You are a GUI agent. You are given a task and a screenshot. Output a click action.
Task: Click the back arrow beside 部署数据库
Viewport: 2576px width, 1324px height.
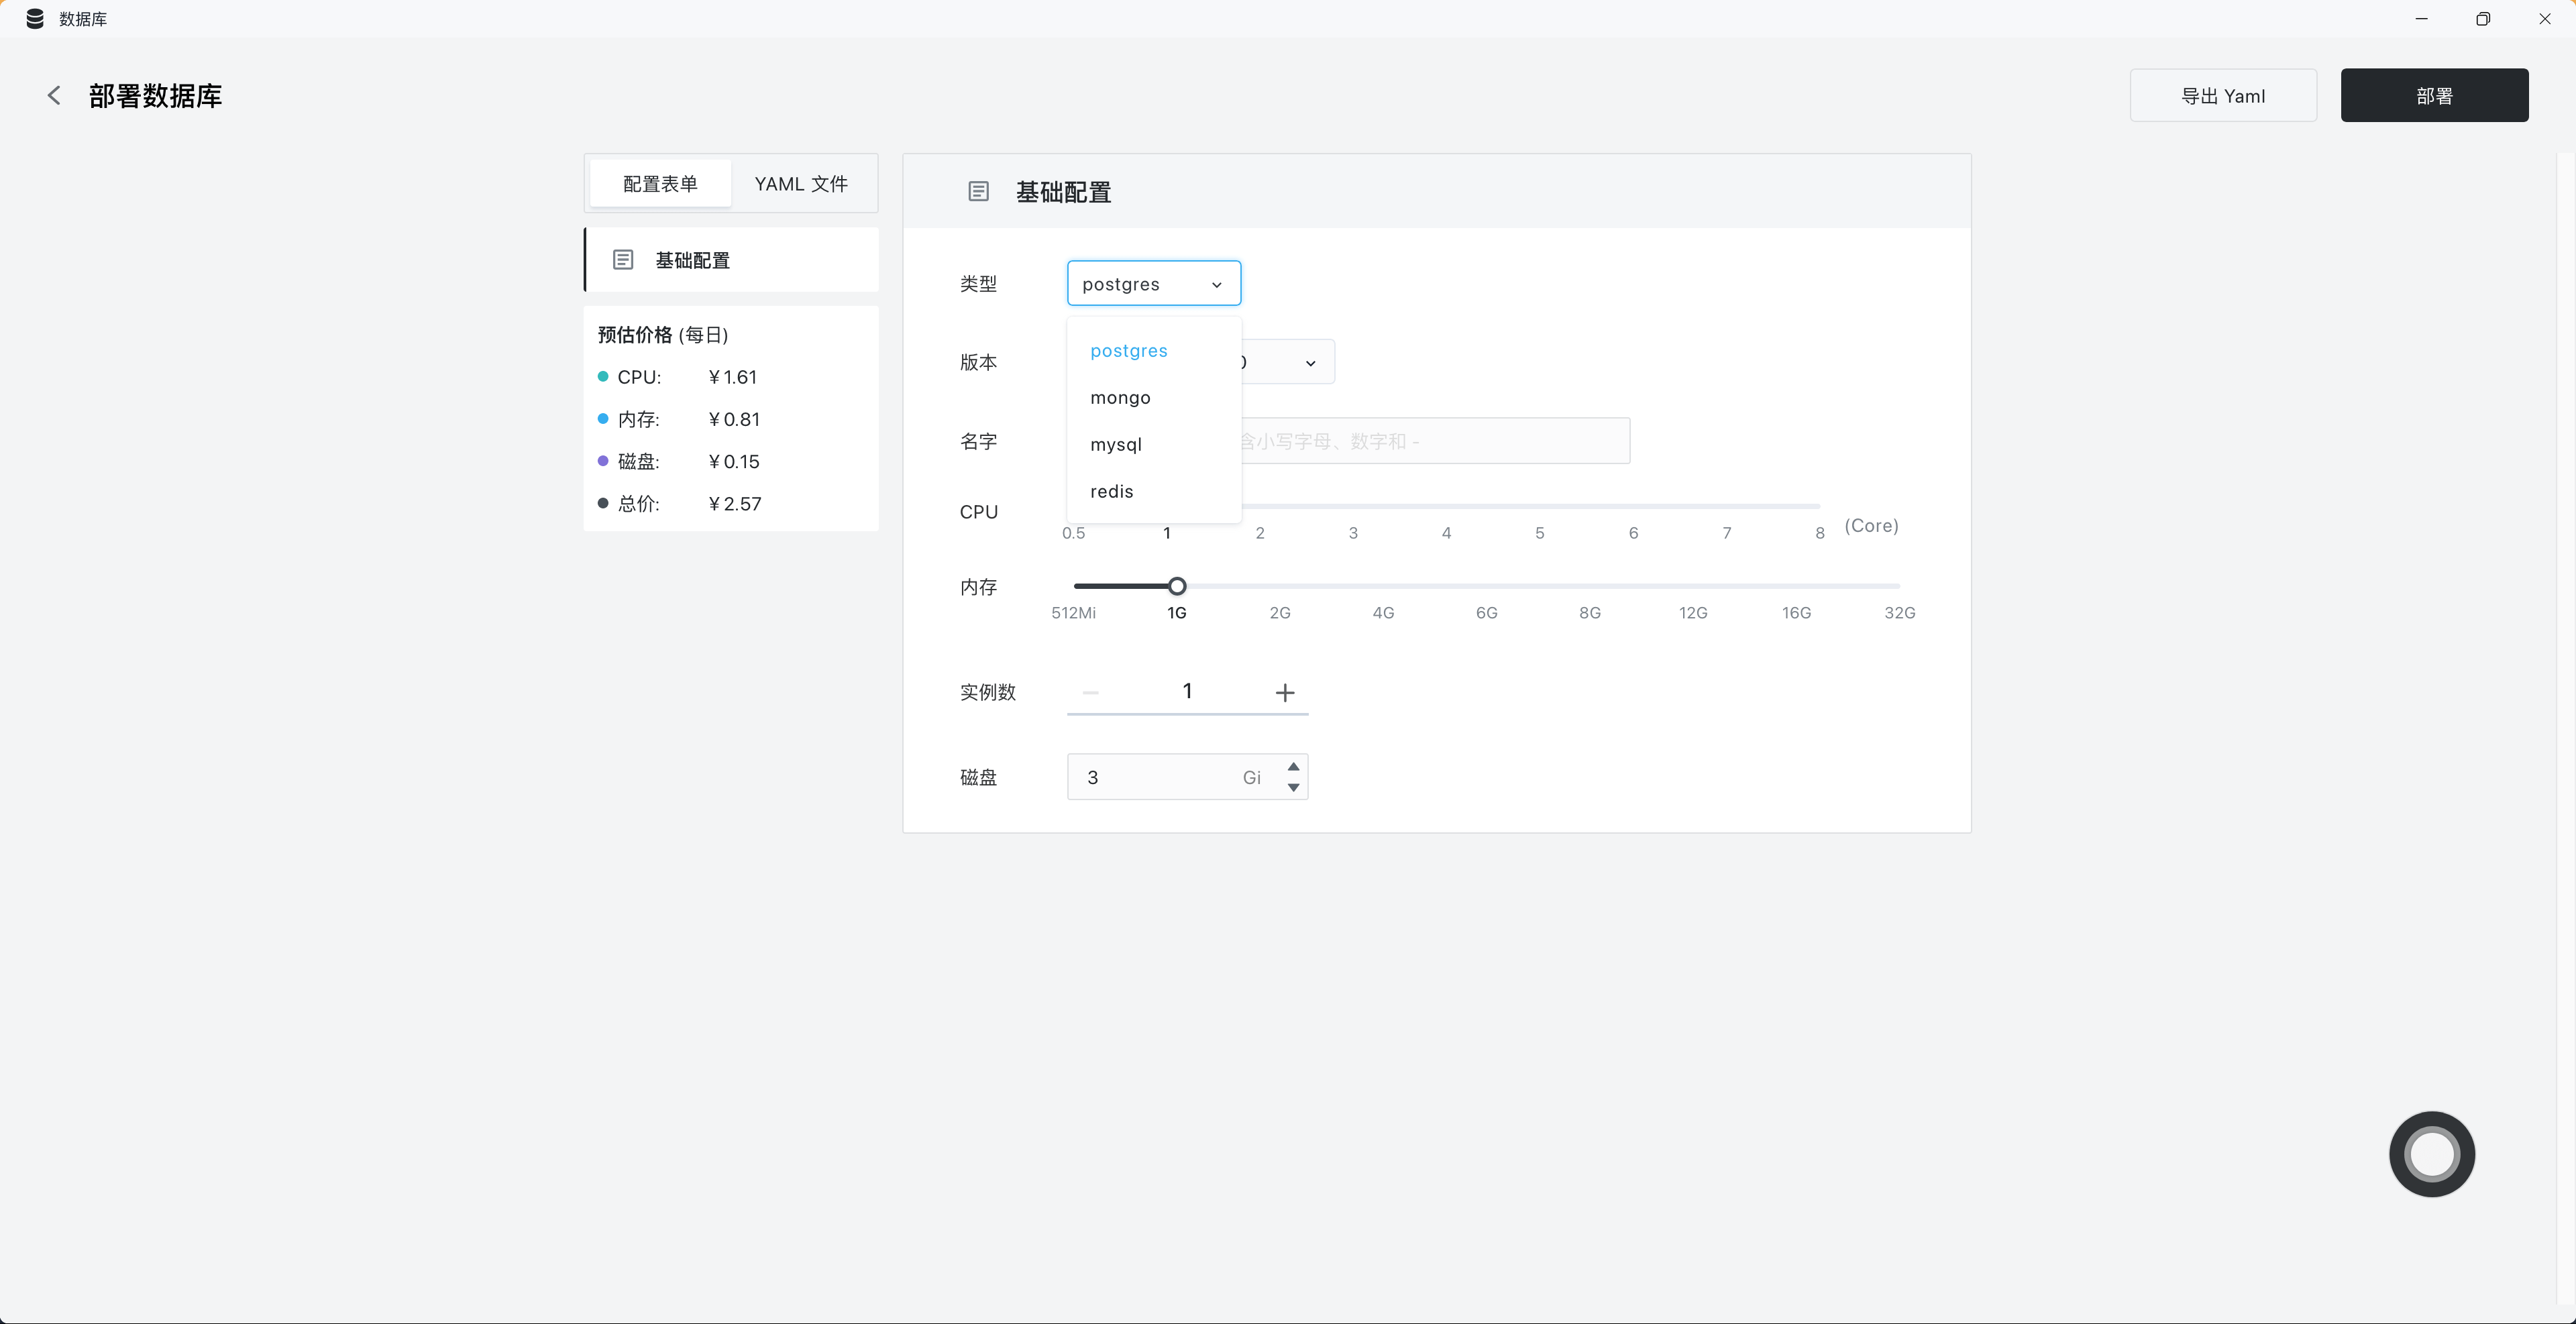54,95
